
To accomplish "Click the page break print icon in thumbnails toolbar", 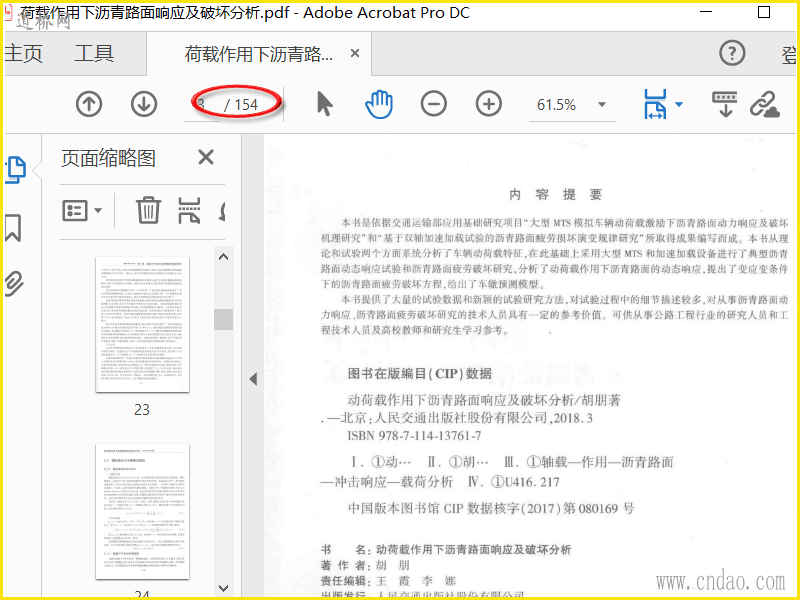I will point(189,210).
